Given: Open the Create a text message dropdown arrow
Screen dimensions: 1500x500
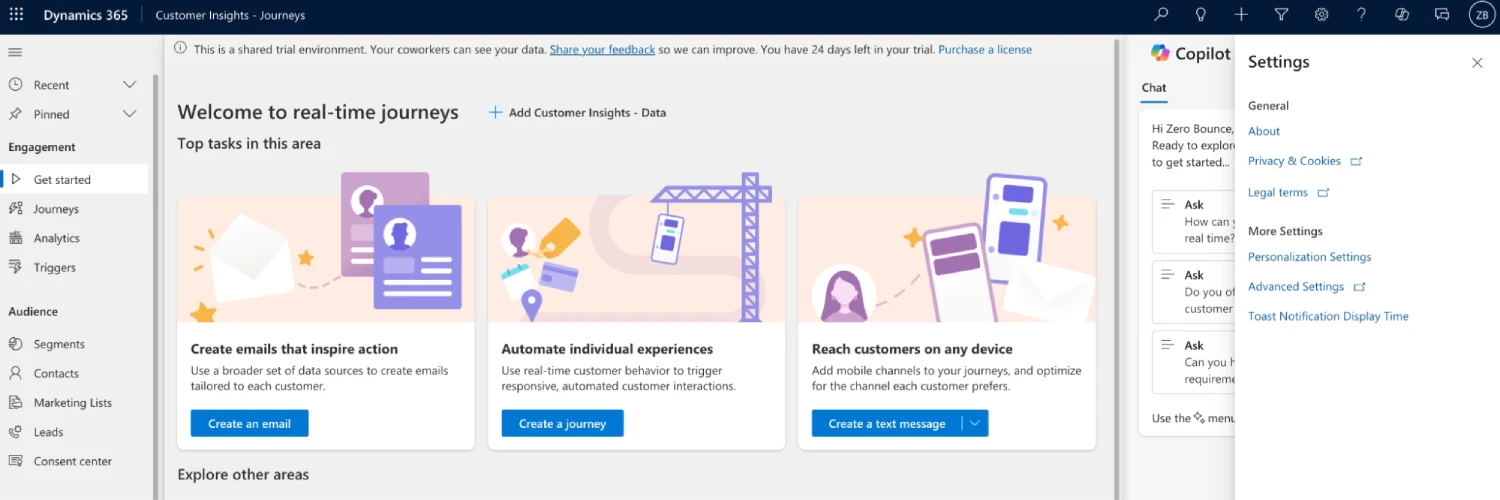Looking at the screenshot, I should pos(975,424).
